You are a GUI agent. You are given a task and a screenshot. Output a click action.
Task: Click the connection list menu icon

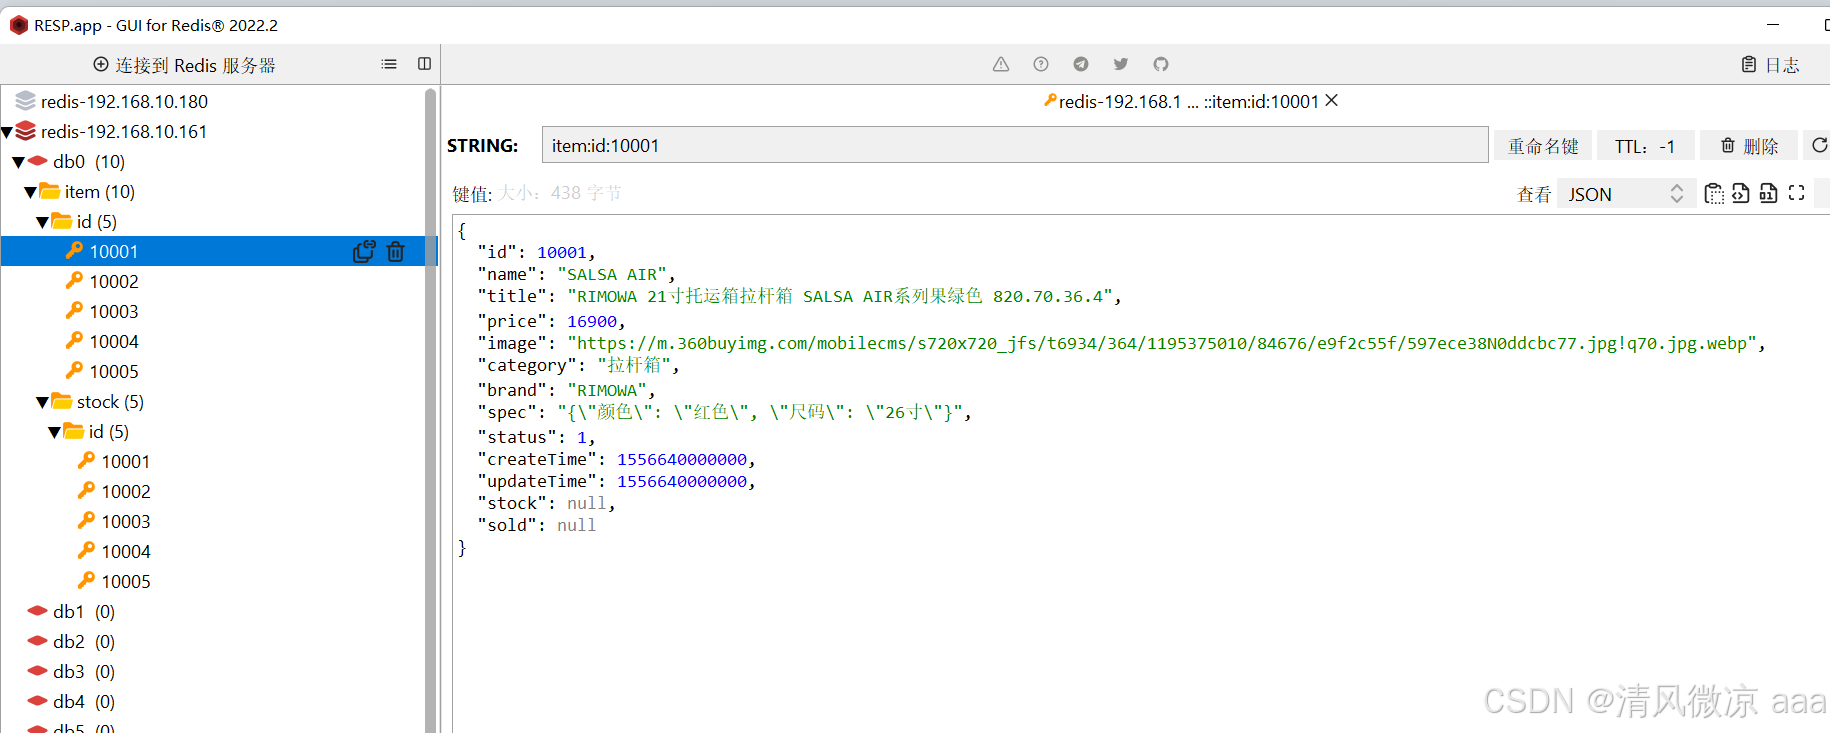(389, 64)
